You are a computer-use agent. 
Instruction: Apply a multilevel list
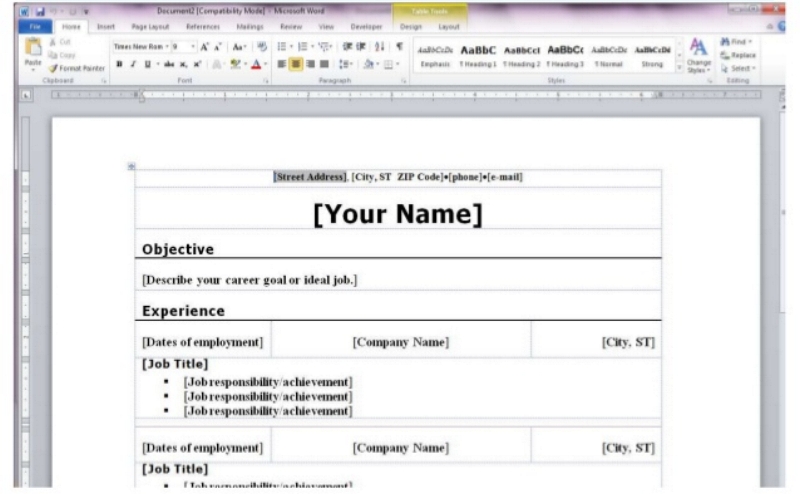click(323, 47)
